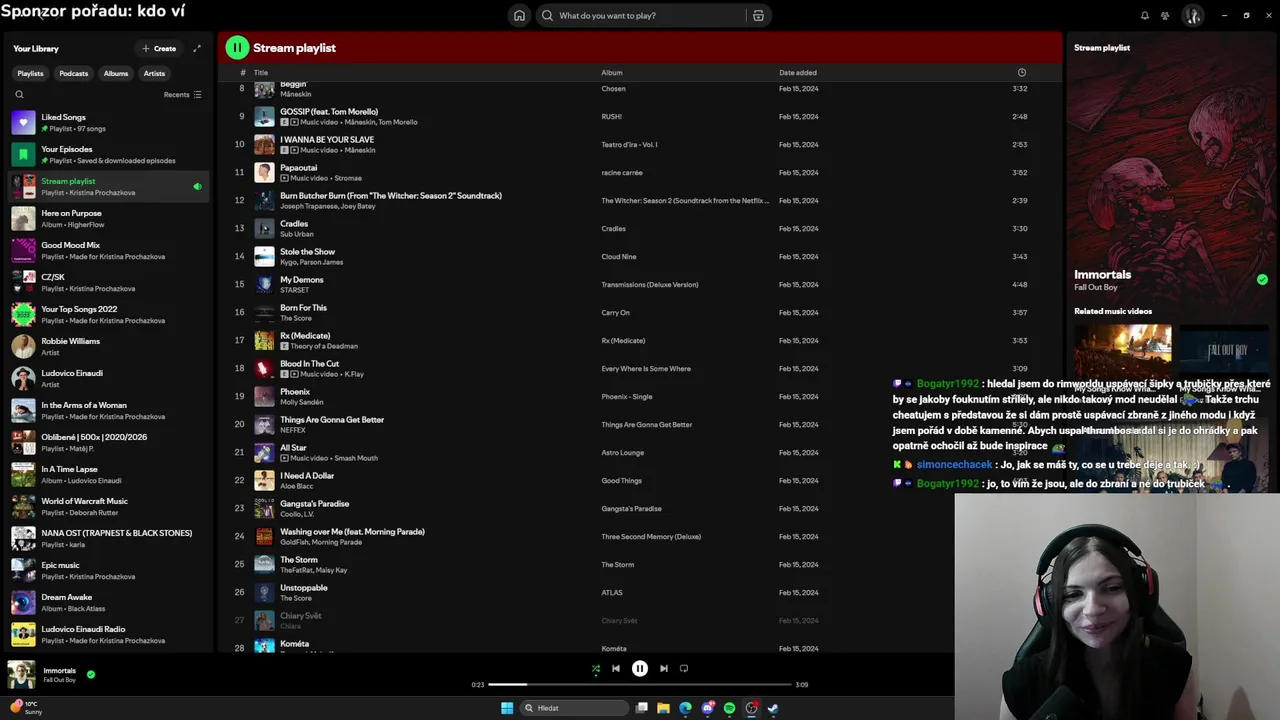Open the Dream Awake album in library
The image size is (1280, 720).
[109, 602]
